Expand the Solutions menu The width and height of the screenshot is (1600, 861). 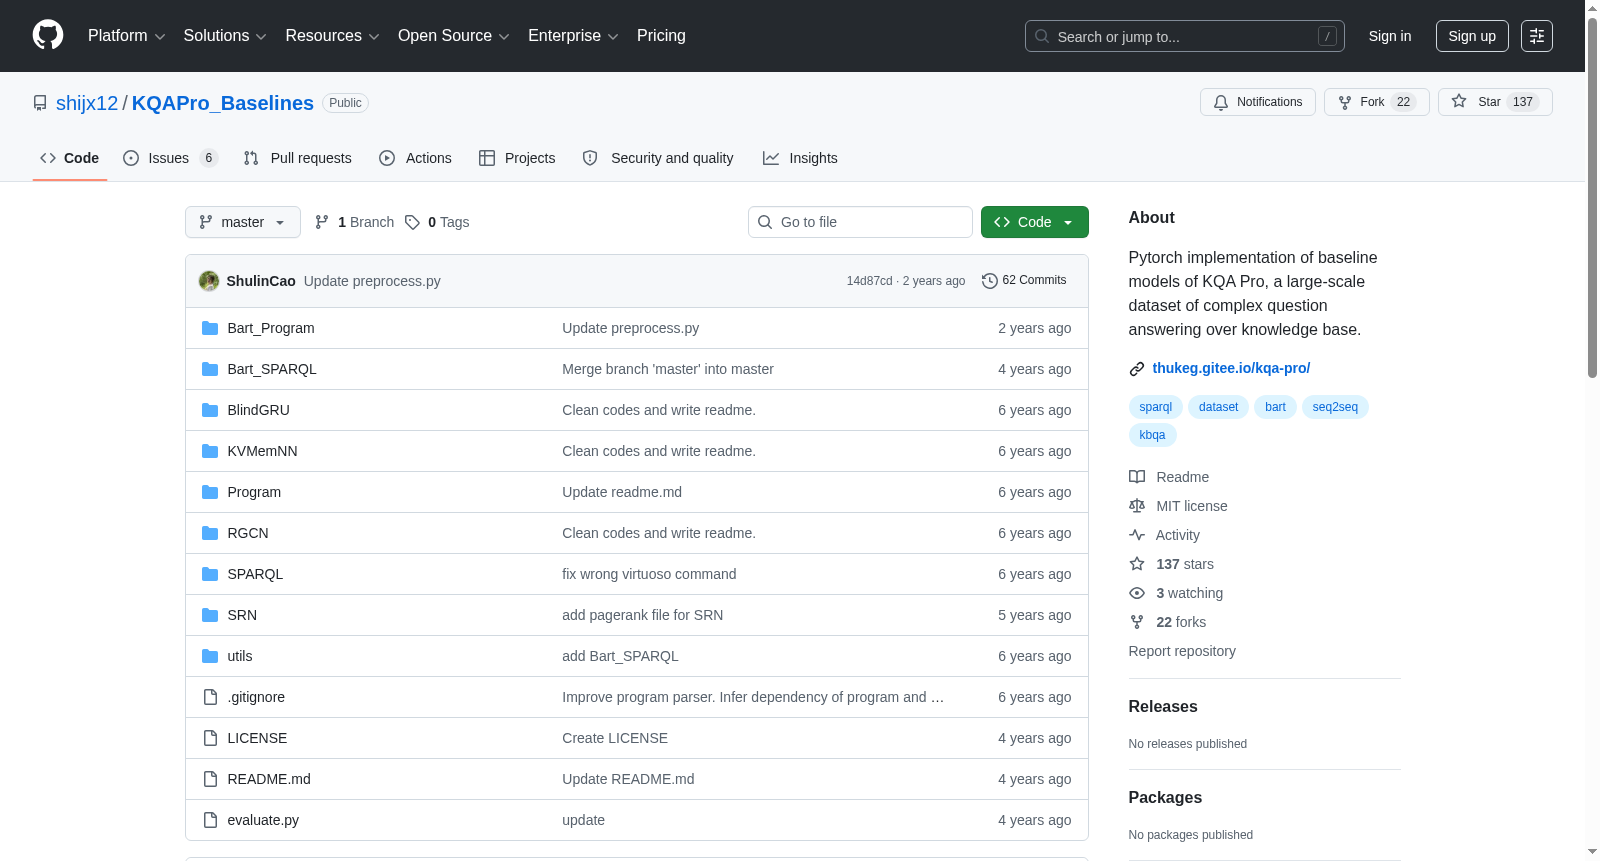click(225, 36)
